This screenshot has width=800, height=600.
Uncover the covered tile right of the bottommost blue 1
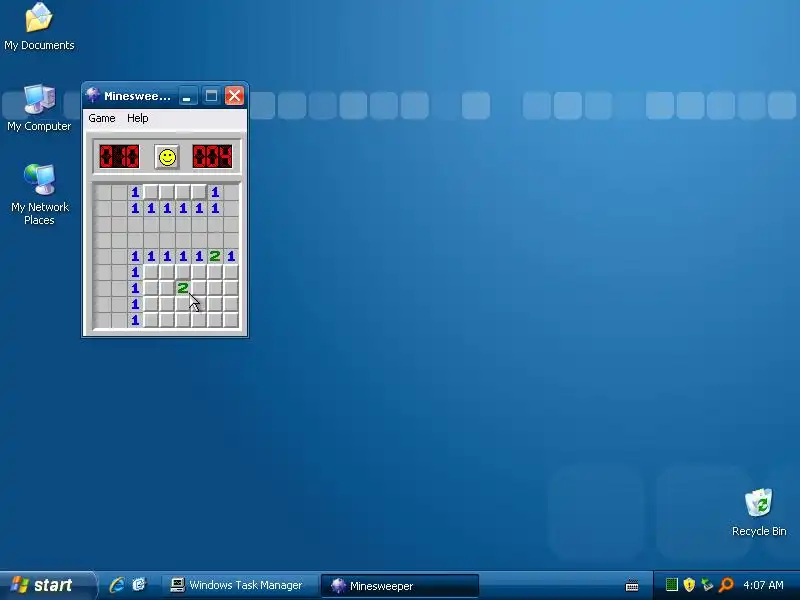(151, 320)
